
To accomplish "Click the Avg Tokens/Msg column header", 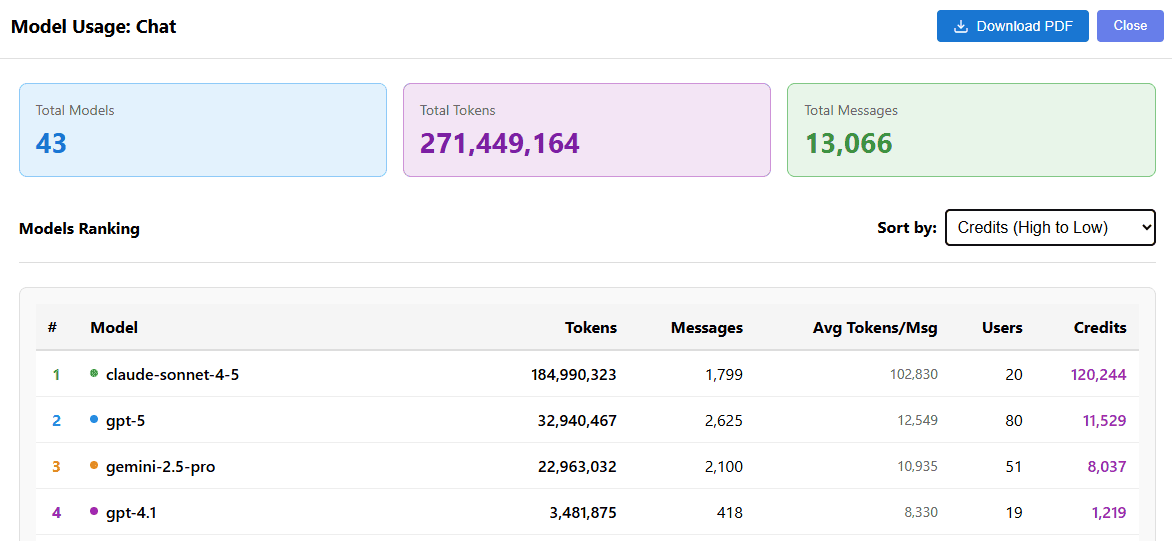I will (875, 328).
